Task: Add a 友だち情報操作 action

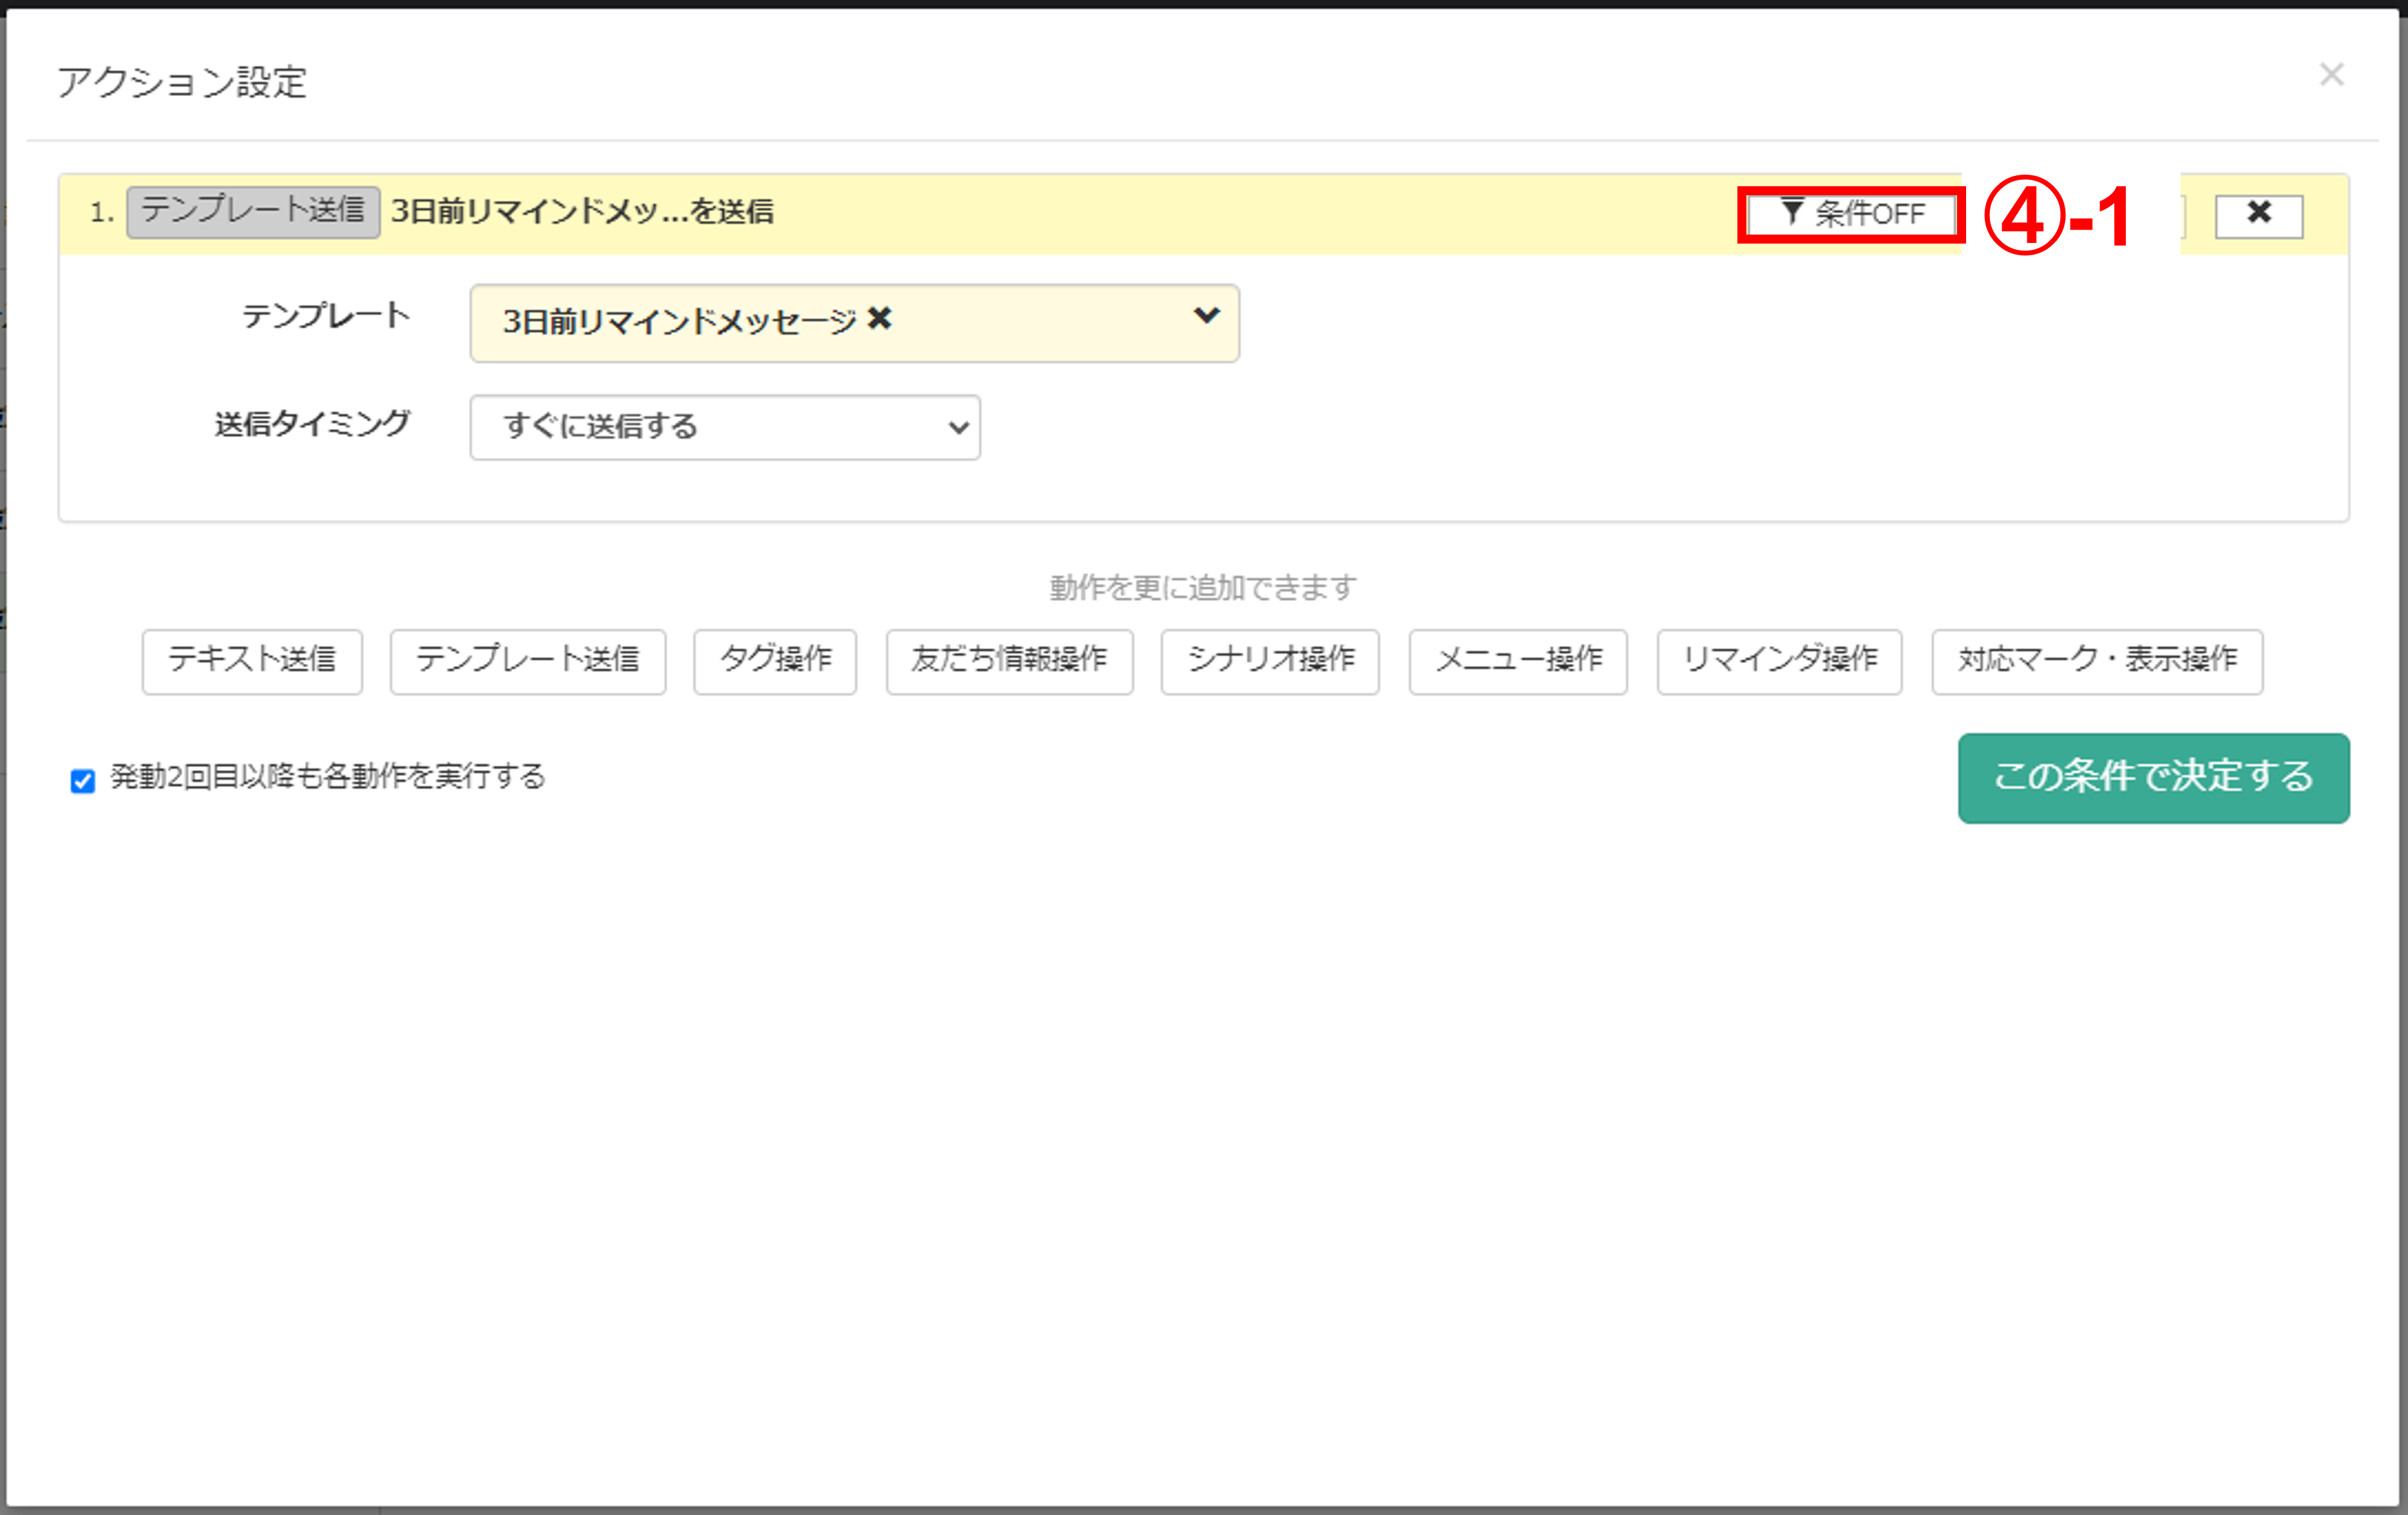Action: point(1009,661)
